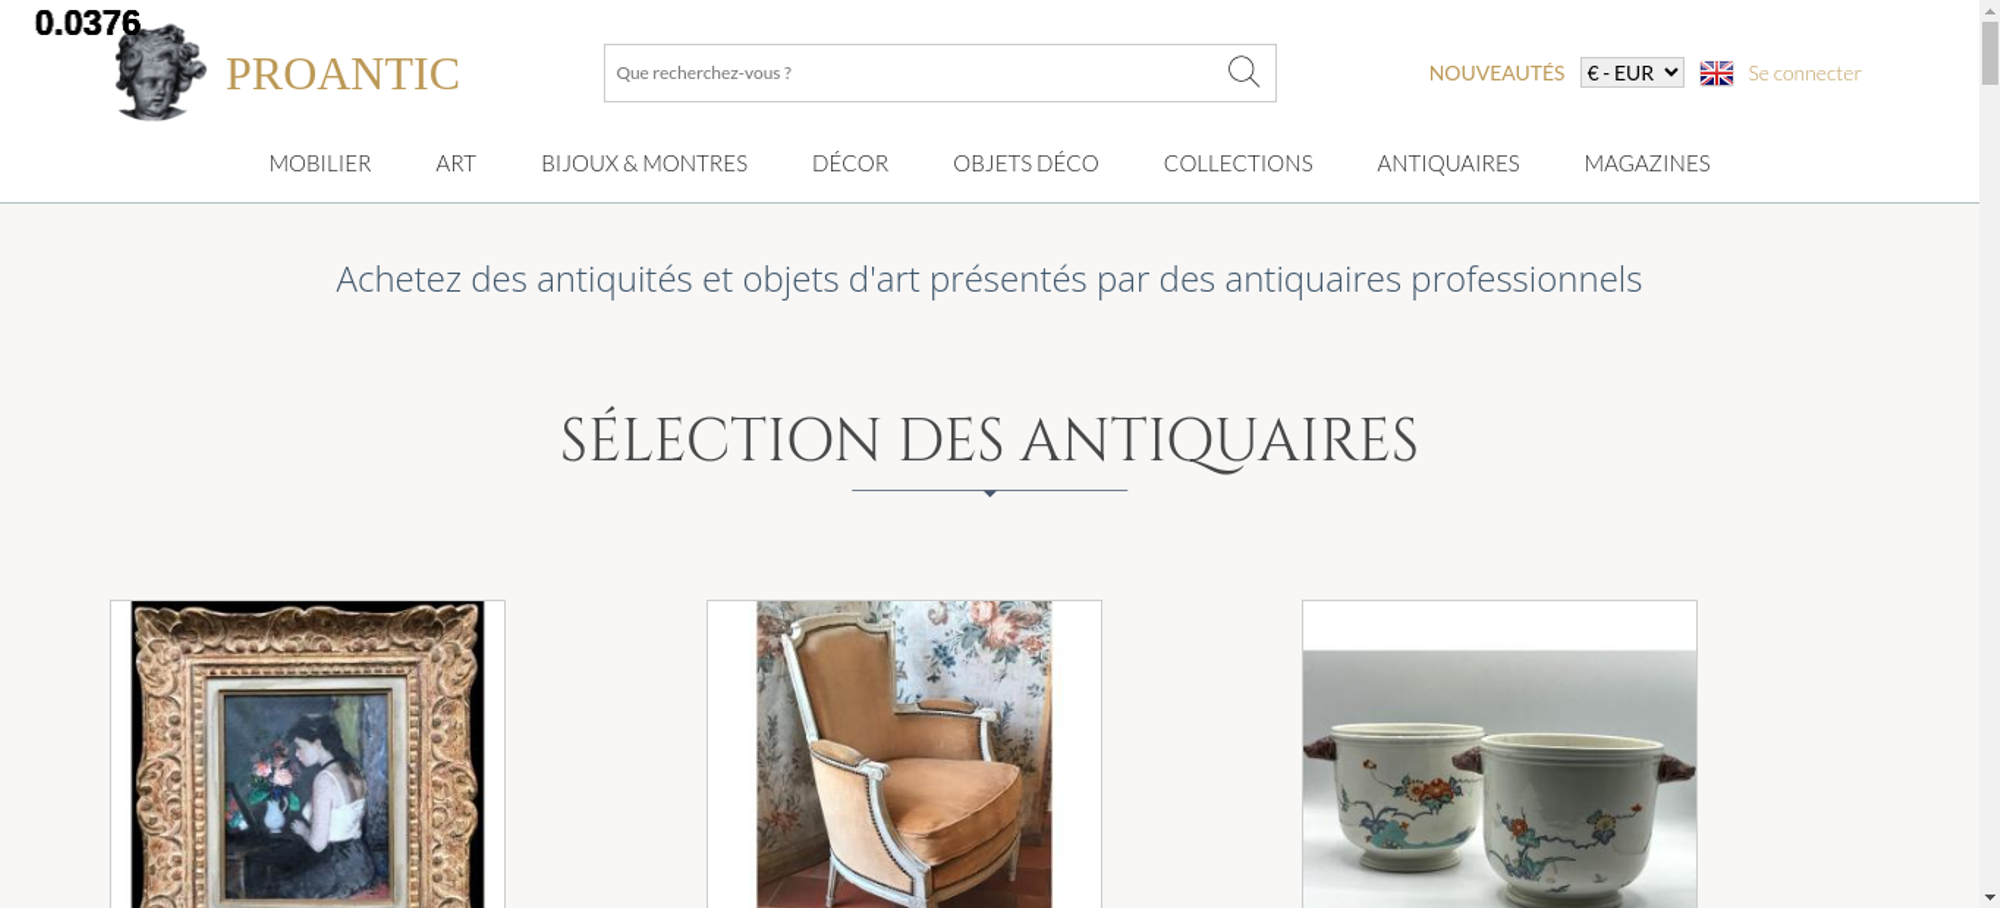The image size is (2000, 908).
Task: Click the Se connecter link
Action: click(1804, 73)
